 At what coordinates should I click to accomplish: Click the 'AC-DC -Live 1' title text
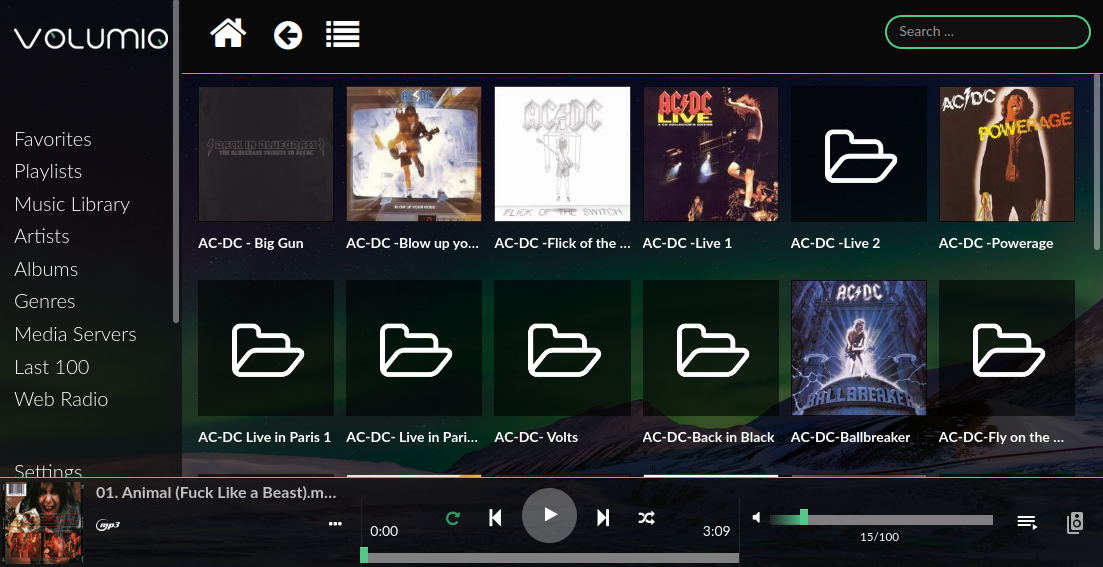[x=687, y=243]
